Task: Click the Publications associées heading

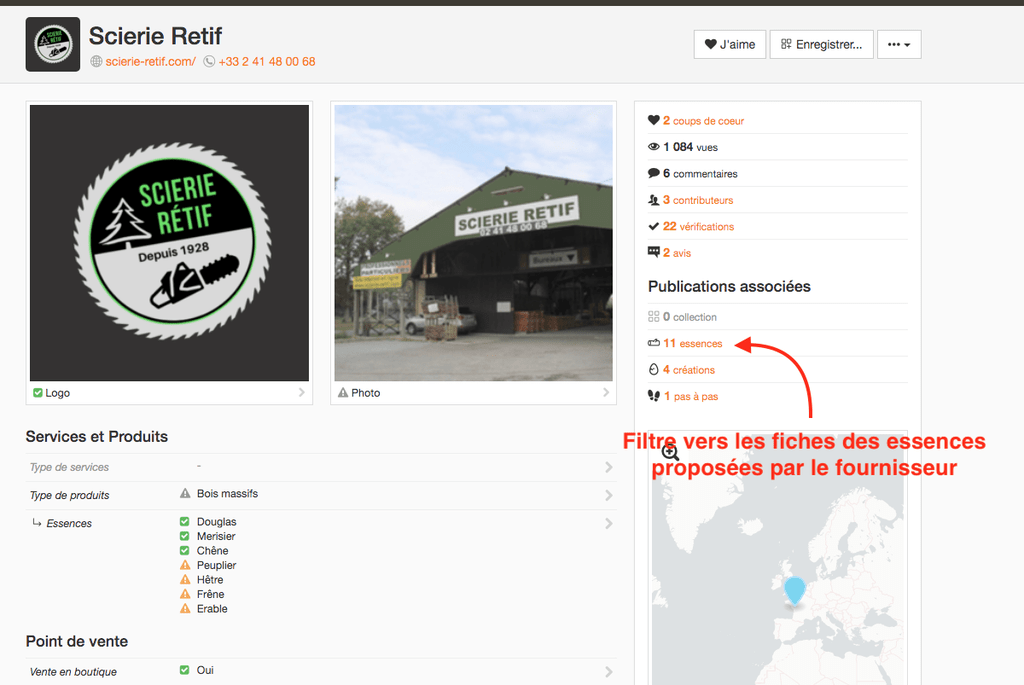Action: pos(729,286)
